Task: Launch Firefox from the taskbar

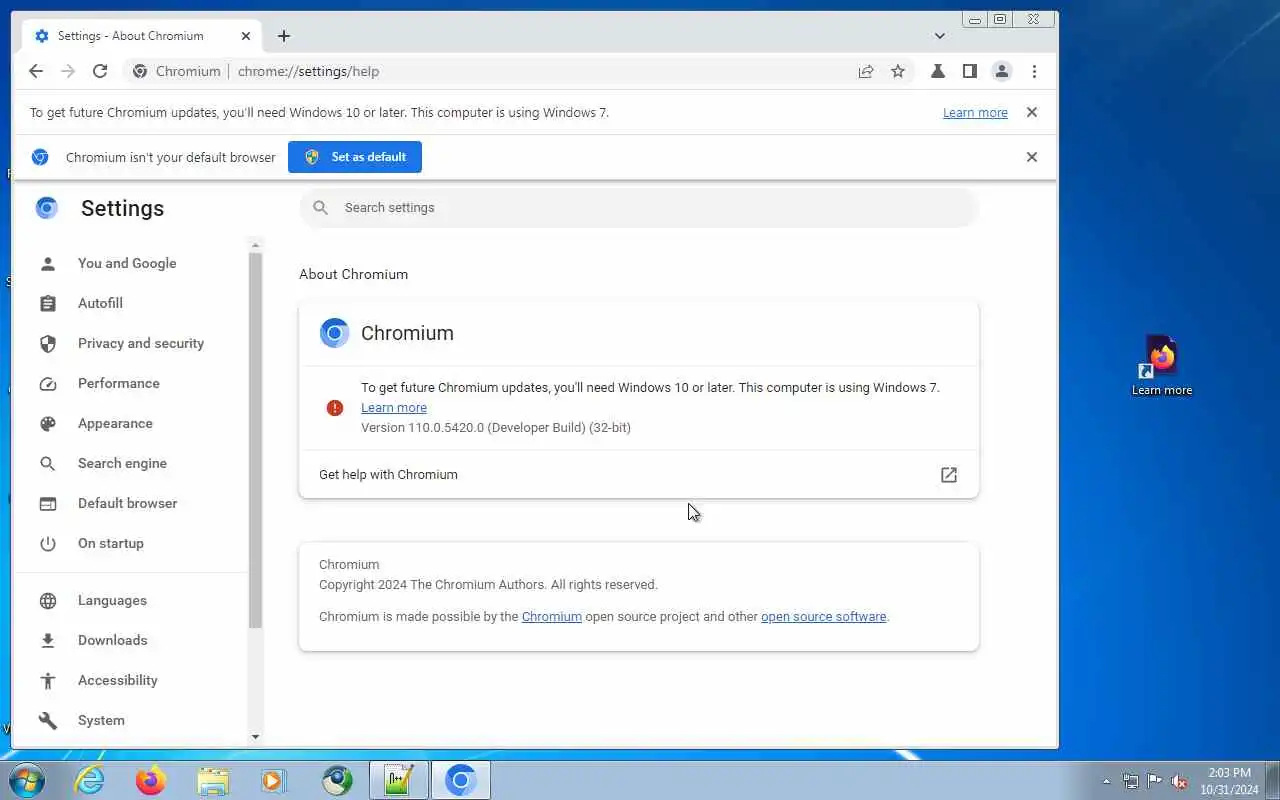Action: pyautogui.click(x=151, y=780)
